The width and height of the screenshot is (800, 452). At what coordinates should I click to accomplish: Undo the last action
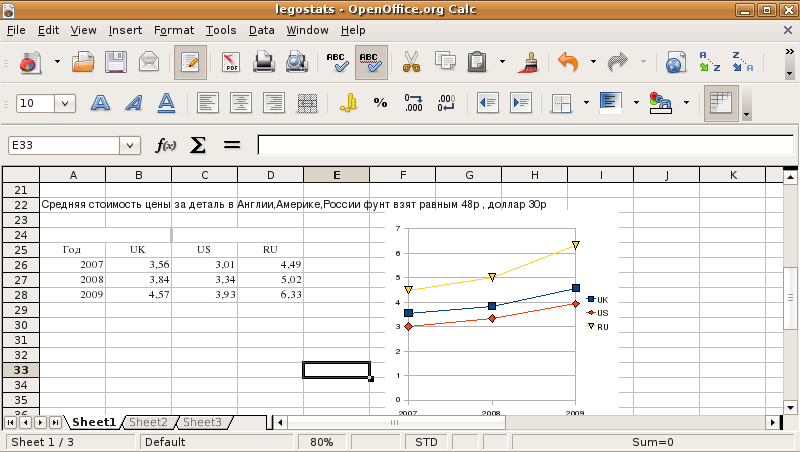click(x=568, y=62)
